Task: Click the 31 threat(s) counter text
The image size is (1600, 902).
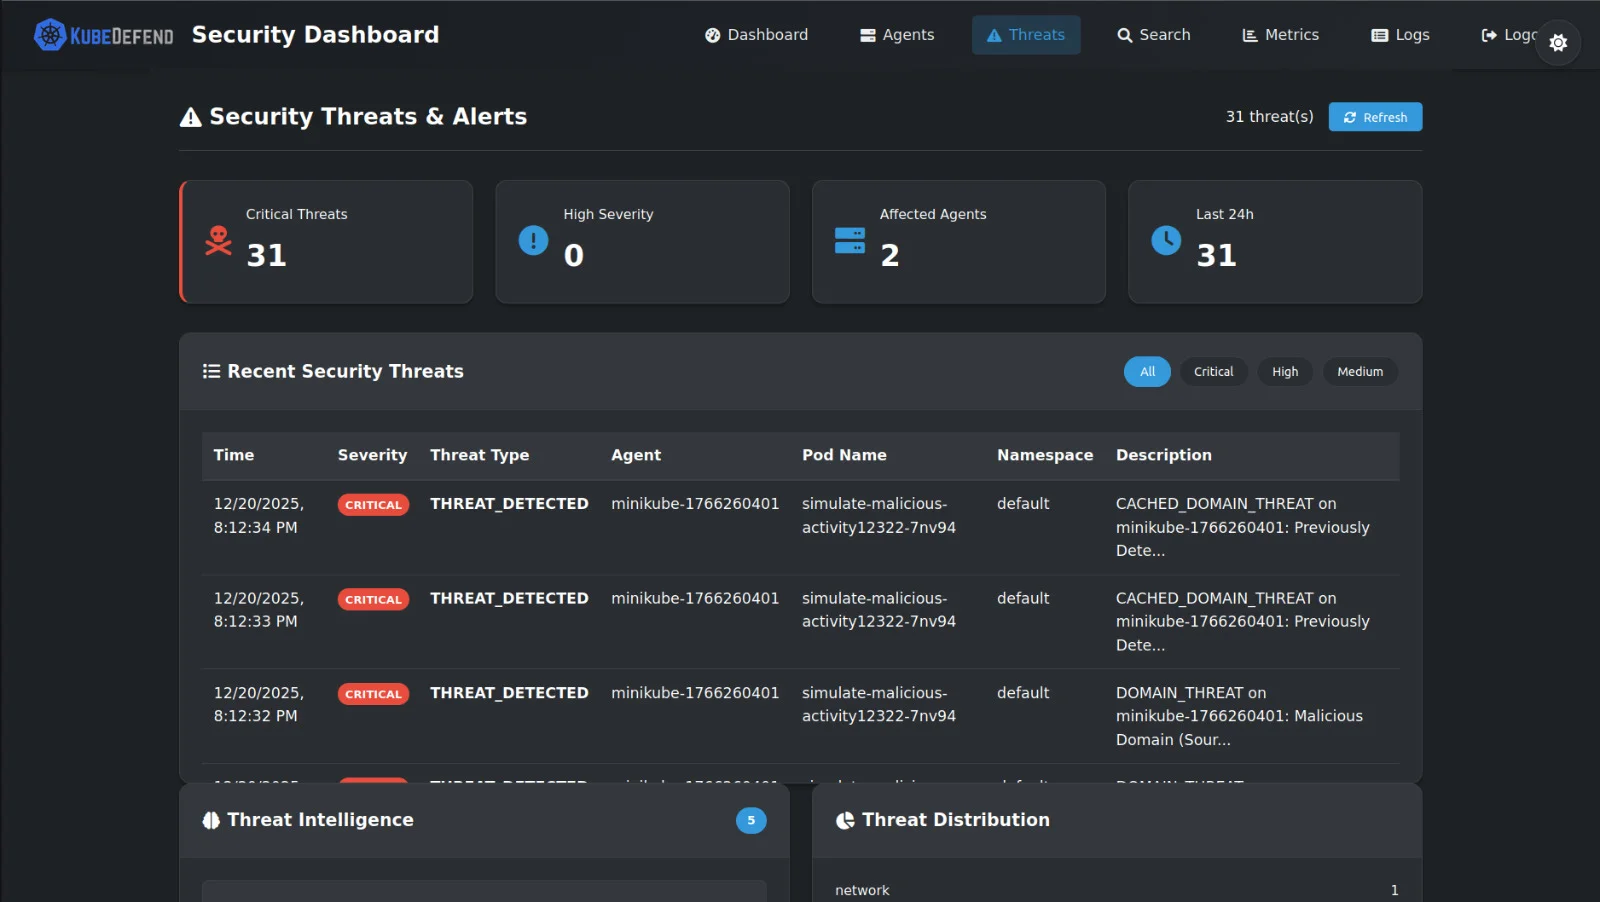Action: click(x=1270, y=117)
